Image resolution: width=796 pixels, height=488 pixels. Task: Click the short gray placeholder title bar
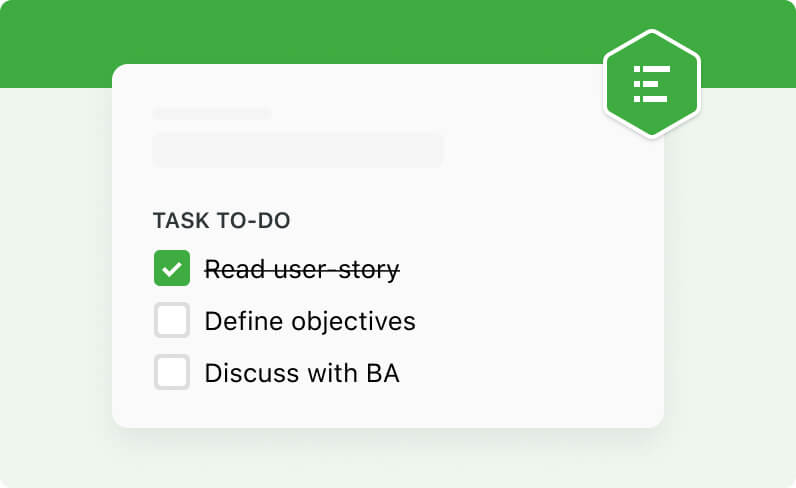coord(212,113)
